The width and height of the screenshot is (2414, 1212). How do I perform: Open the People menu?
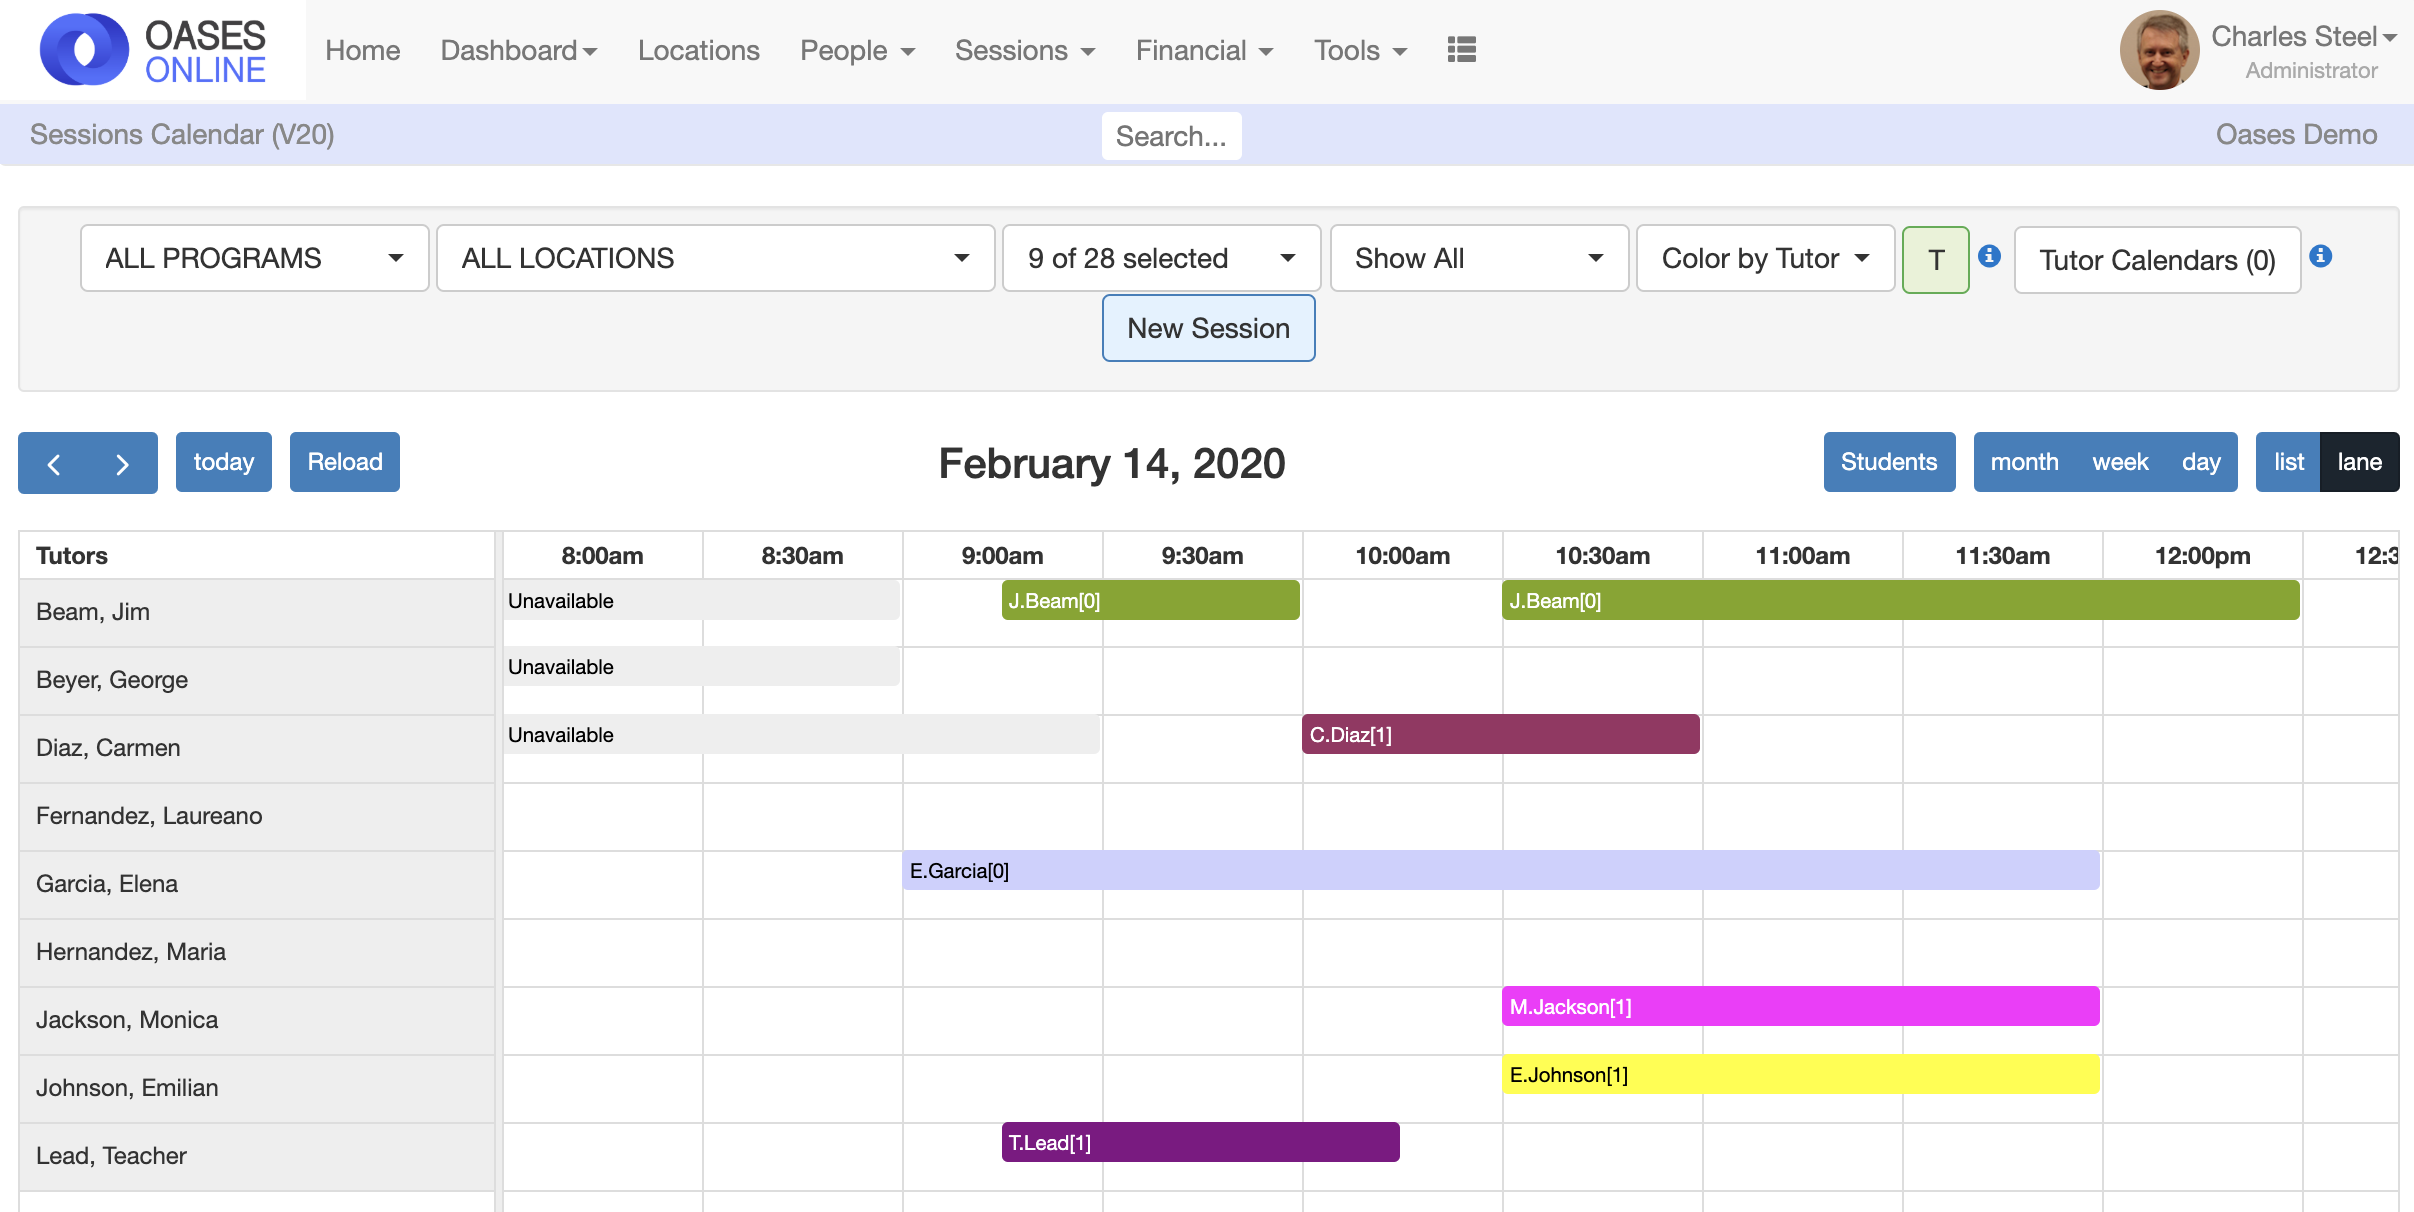(857, 50)
